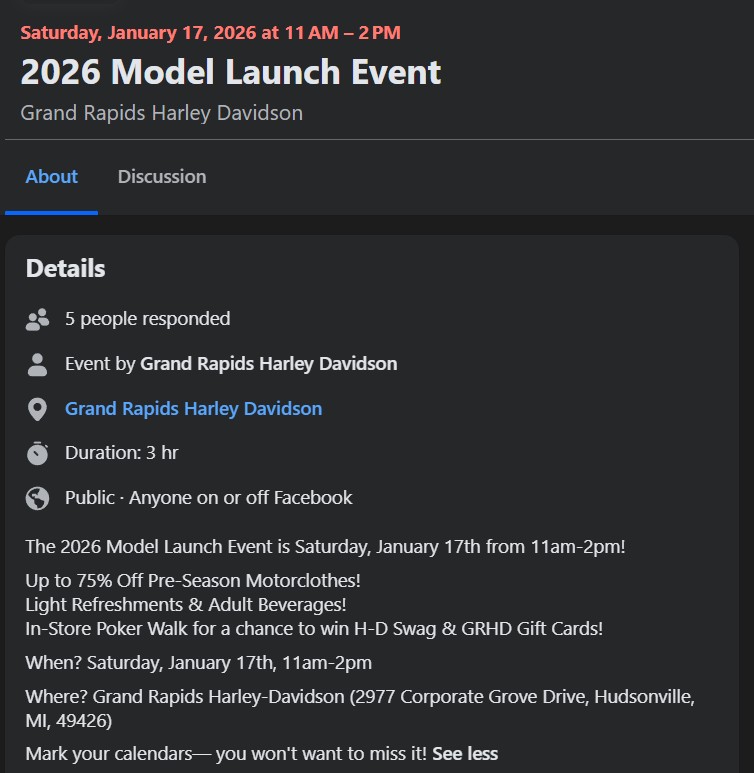Image resolution: width=754 pixels, height=773 pixels.
Task: Click the Details section heading
Action: 65,268
